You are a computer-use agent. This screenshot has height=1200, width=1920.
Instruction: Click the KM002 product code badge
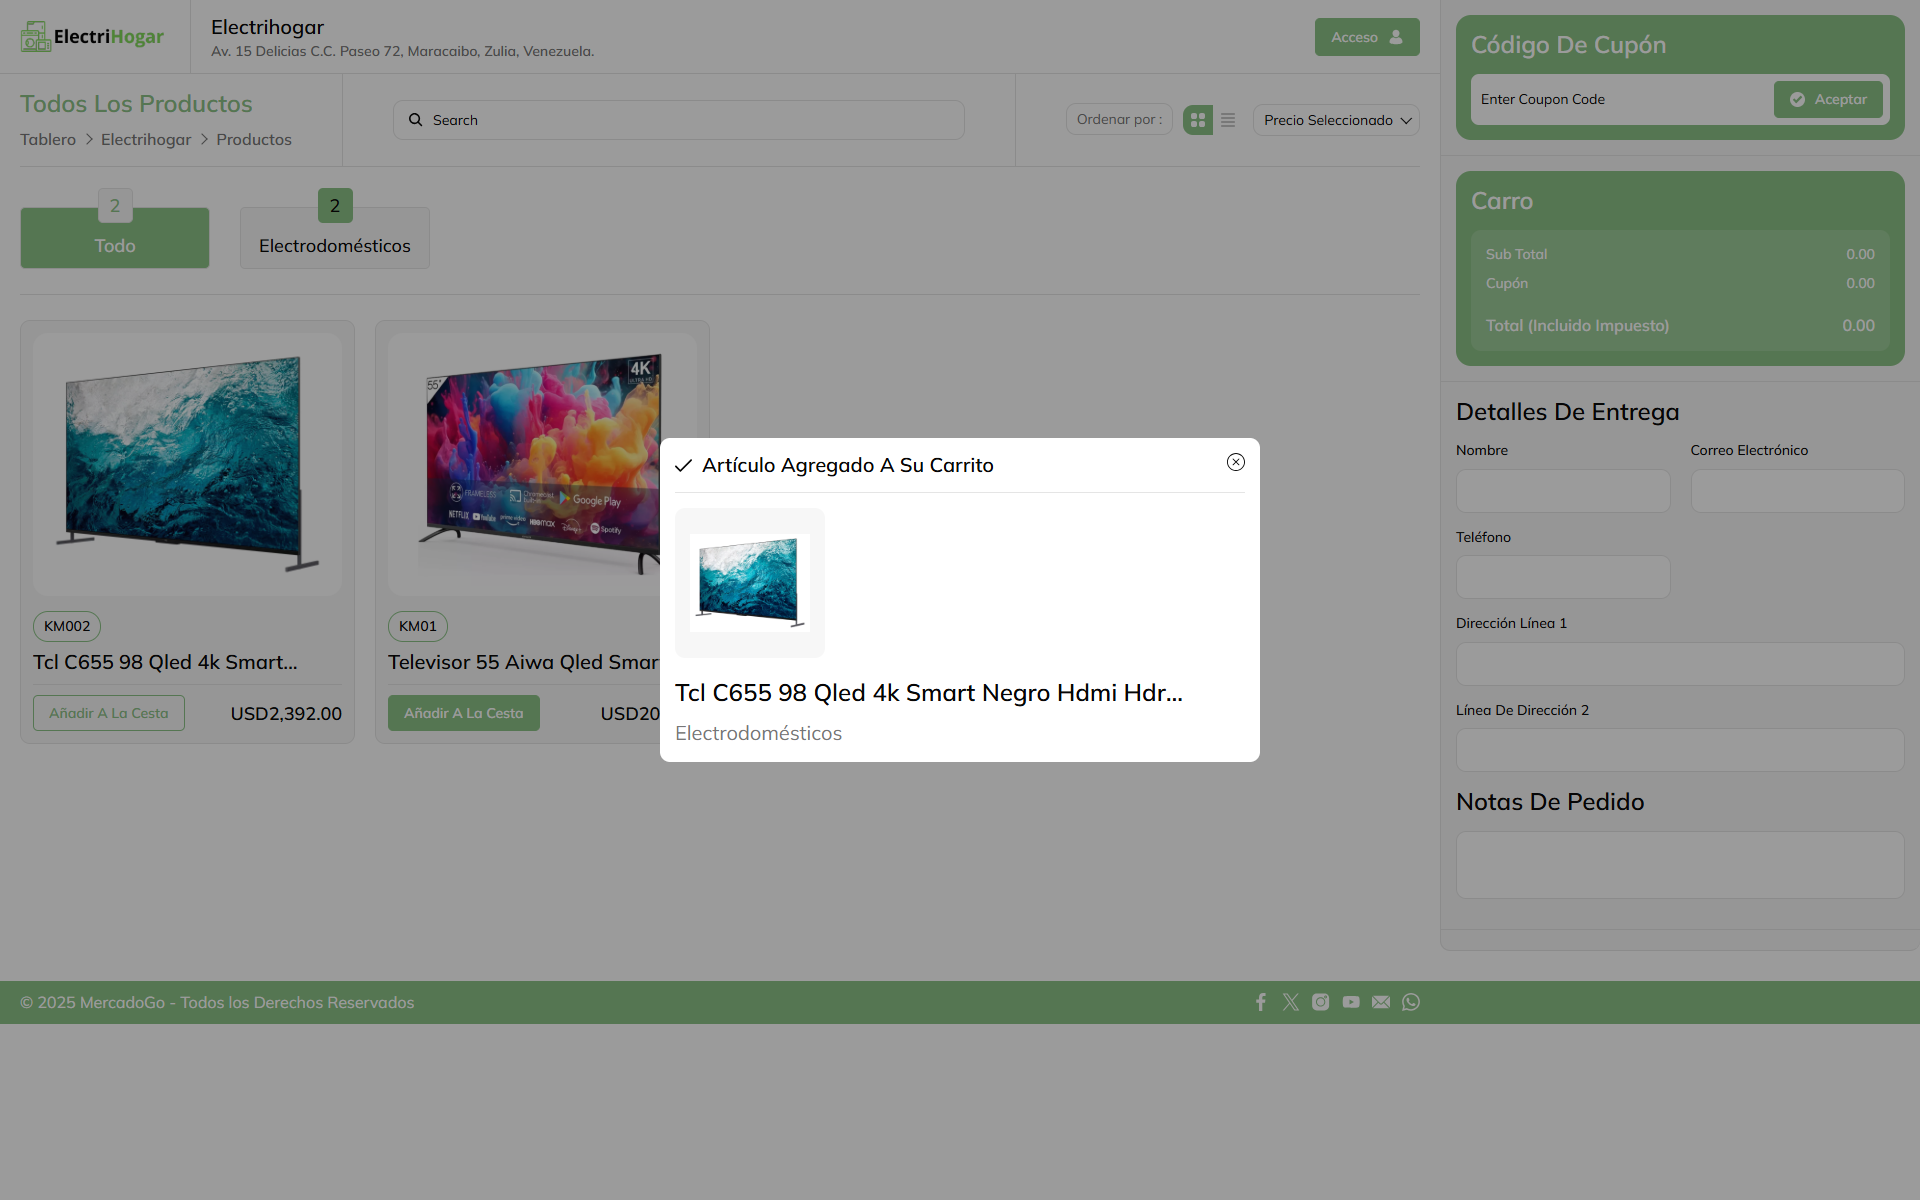click(67, 626)
